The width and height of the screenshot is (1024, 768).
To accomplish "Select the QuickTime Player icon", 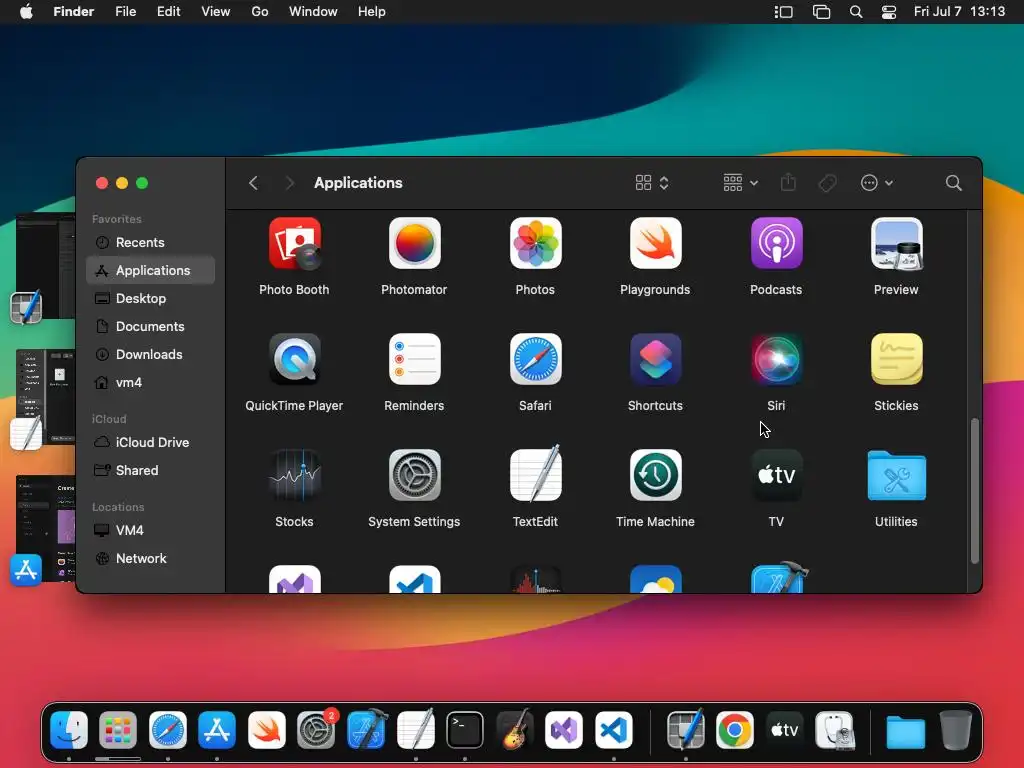I will click(295, 359).
